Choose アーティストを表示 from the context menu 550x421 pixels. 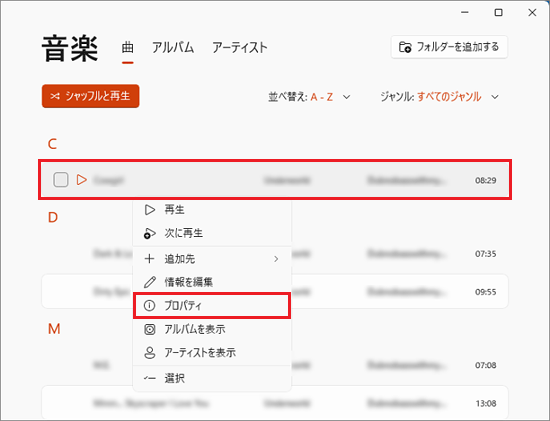212,353
